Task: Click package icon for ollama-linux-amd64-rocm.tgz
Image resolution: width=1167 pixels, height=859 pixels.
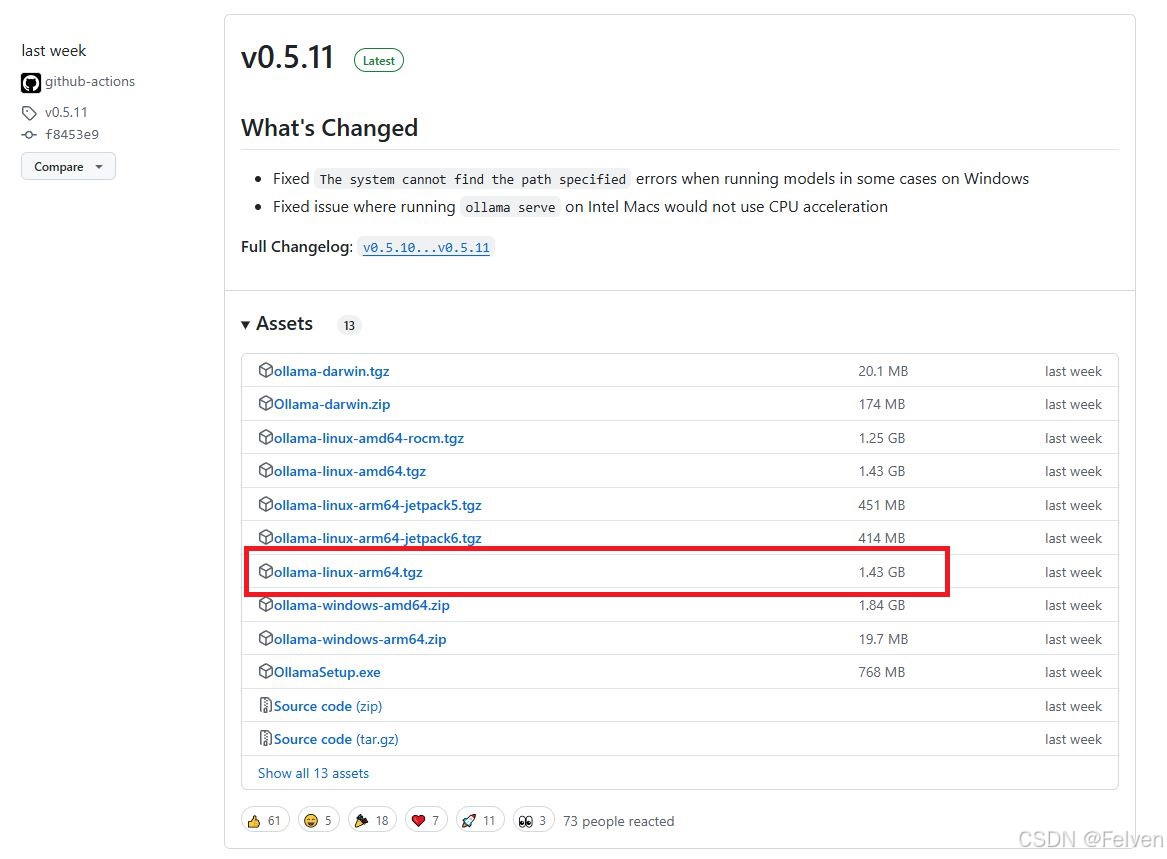Action: point(266,437)
